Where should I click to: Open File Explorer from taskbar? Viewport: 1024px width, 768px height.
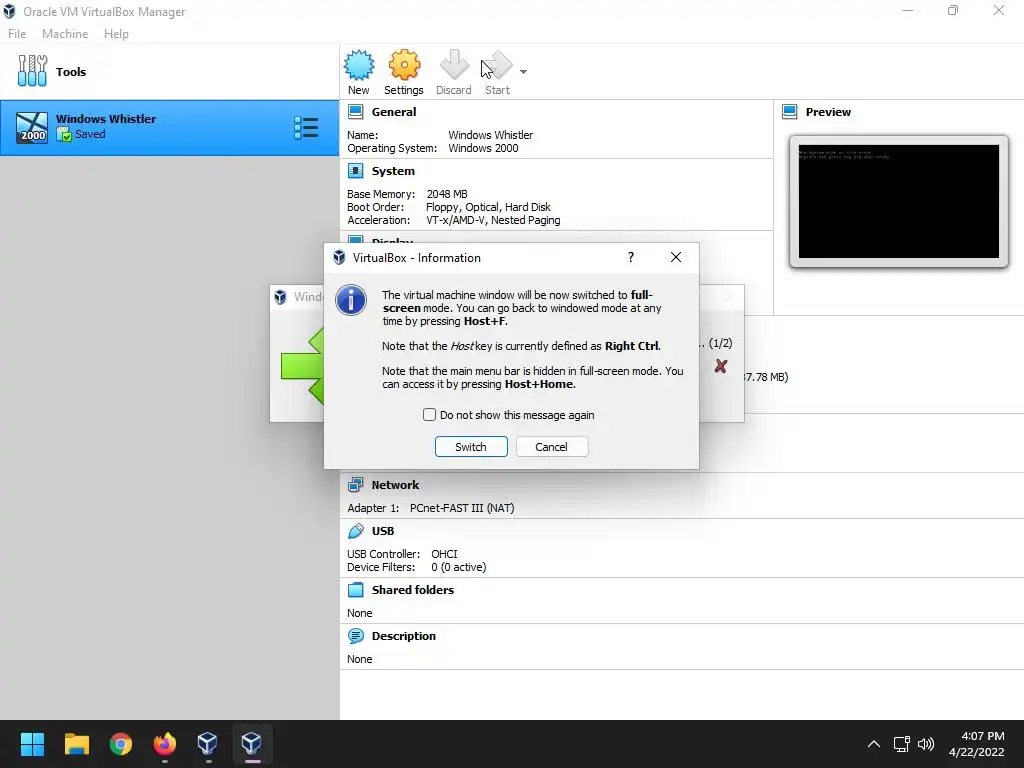pyautogui.click(x=76, y=743)
